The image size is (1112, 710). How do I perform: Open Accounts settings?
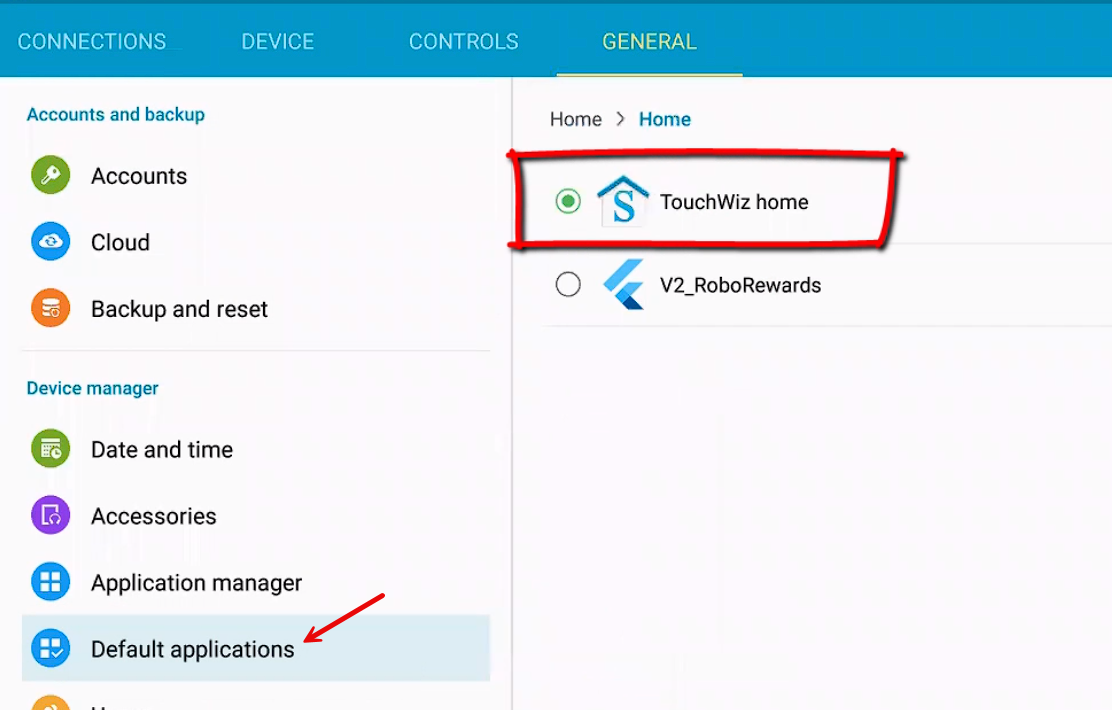256,175
